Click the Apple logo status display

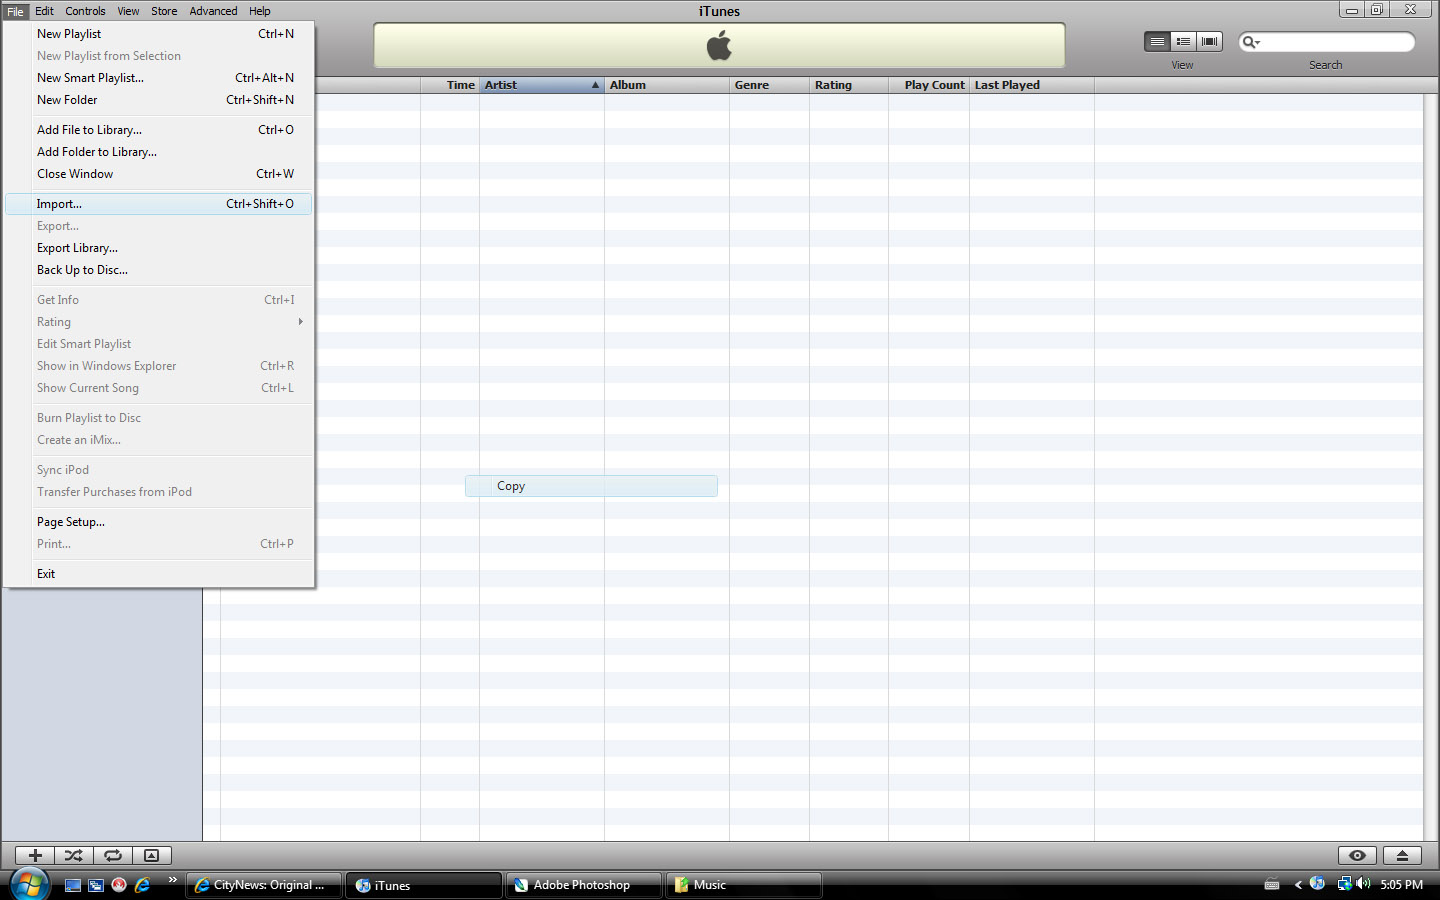click(719, 46)
